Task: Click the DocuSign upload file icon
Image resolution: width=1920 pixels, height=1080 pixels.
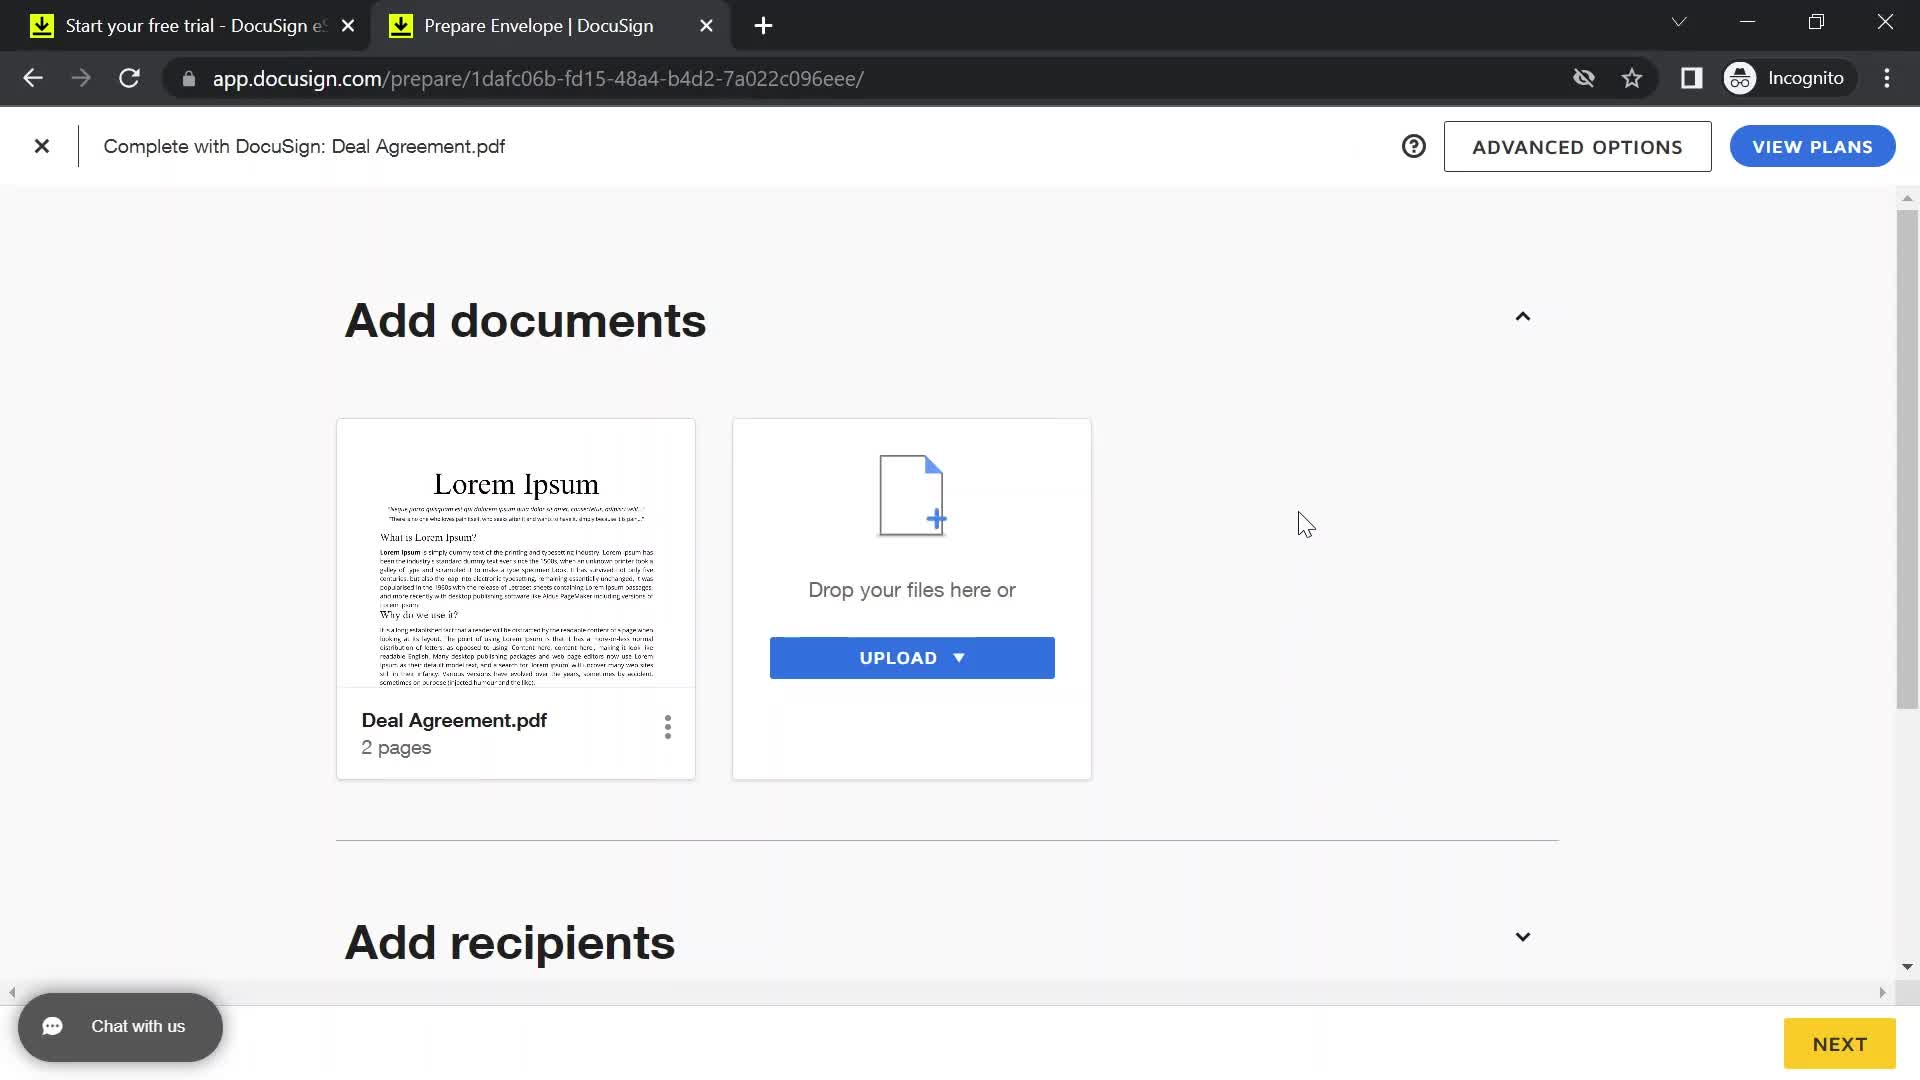Action: pyautogui.click(x=913, y=493)
